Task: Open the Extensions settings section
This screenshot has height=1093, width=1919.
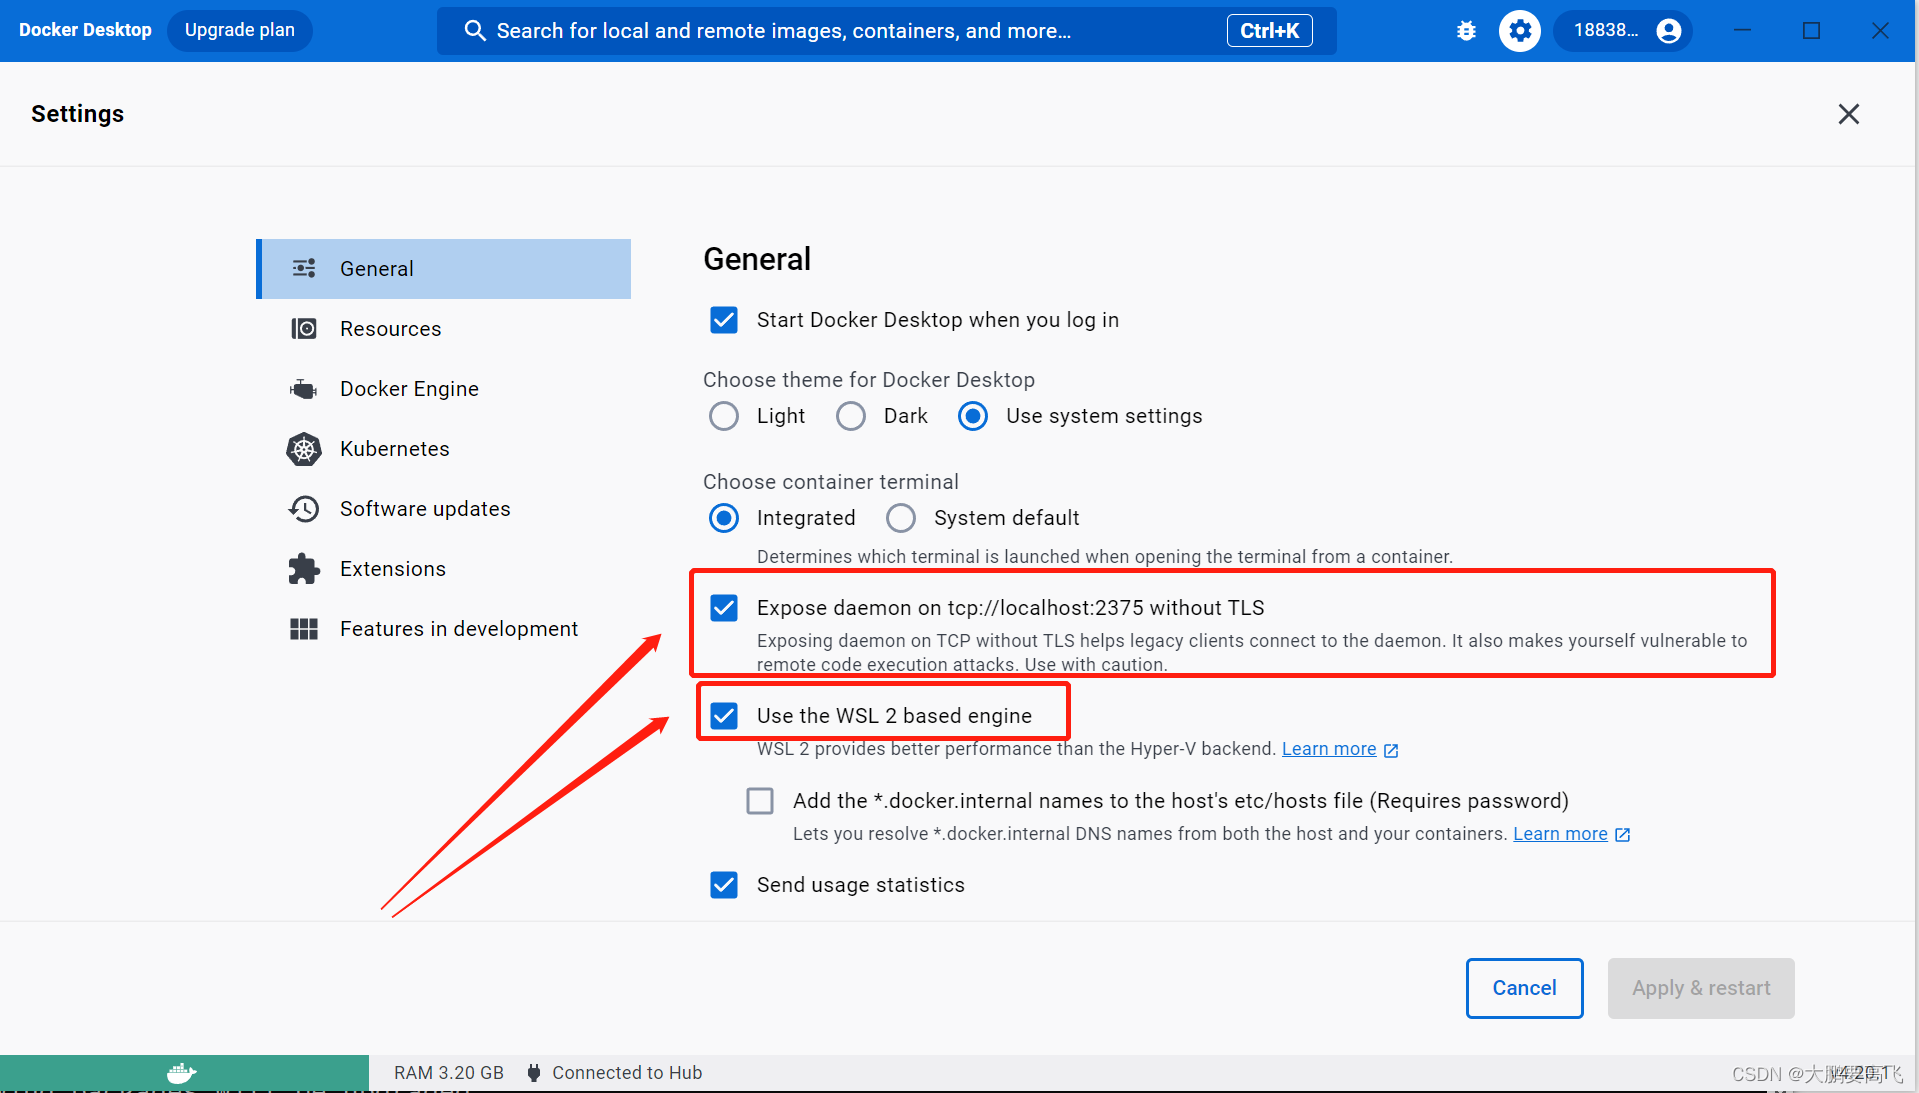Action: pos(444,569)
